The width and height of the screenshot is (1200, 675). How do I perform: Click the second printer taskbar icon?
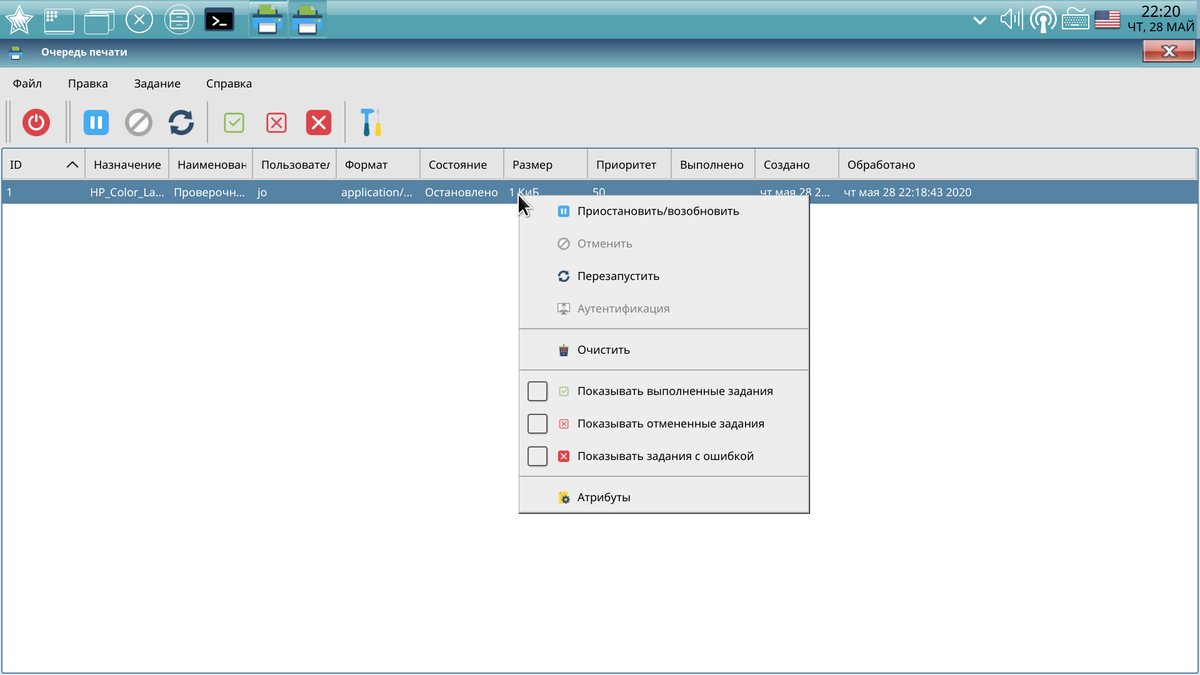click(x=308, y=19)
